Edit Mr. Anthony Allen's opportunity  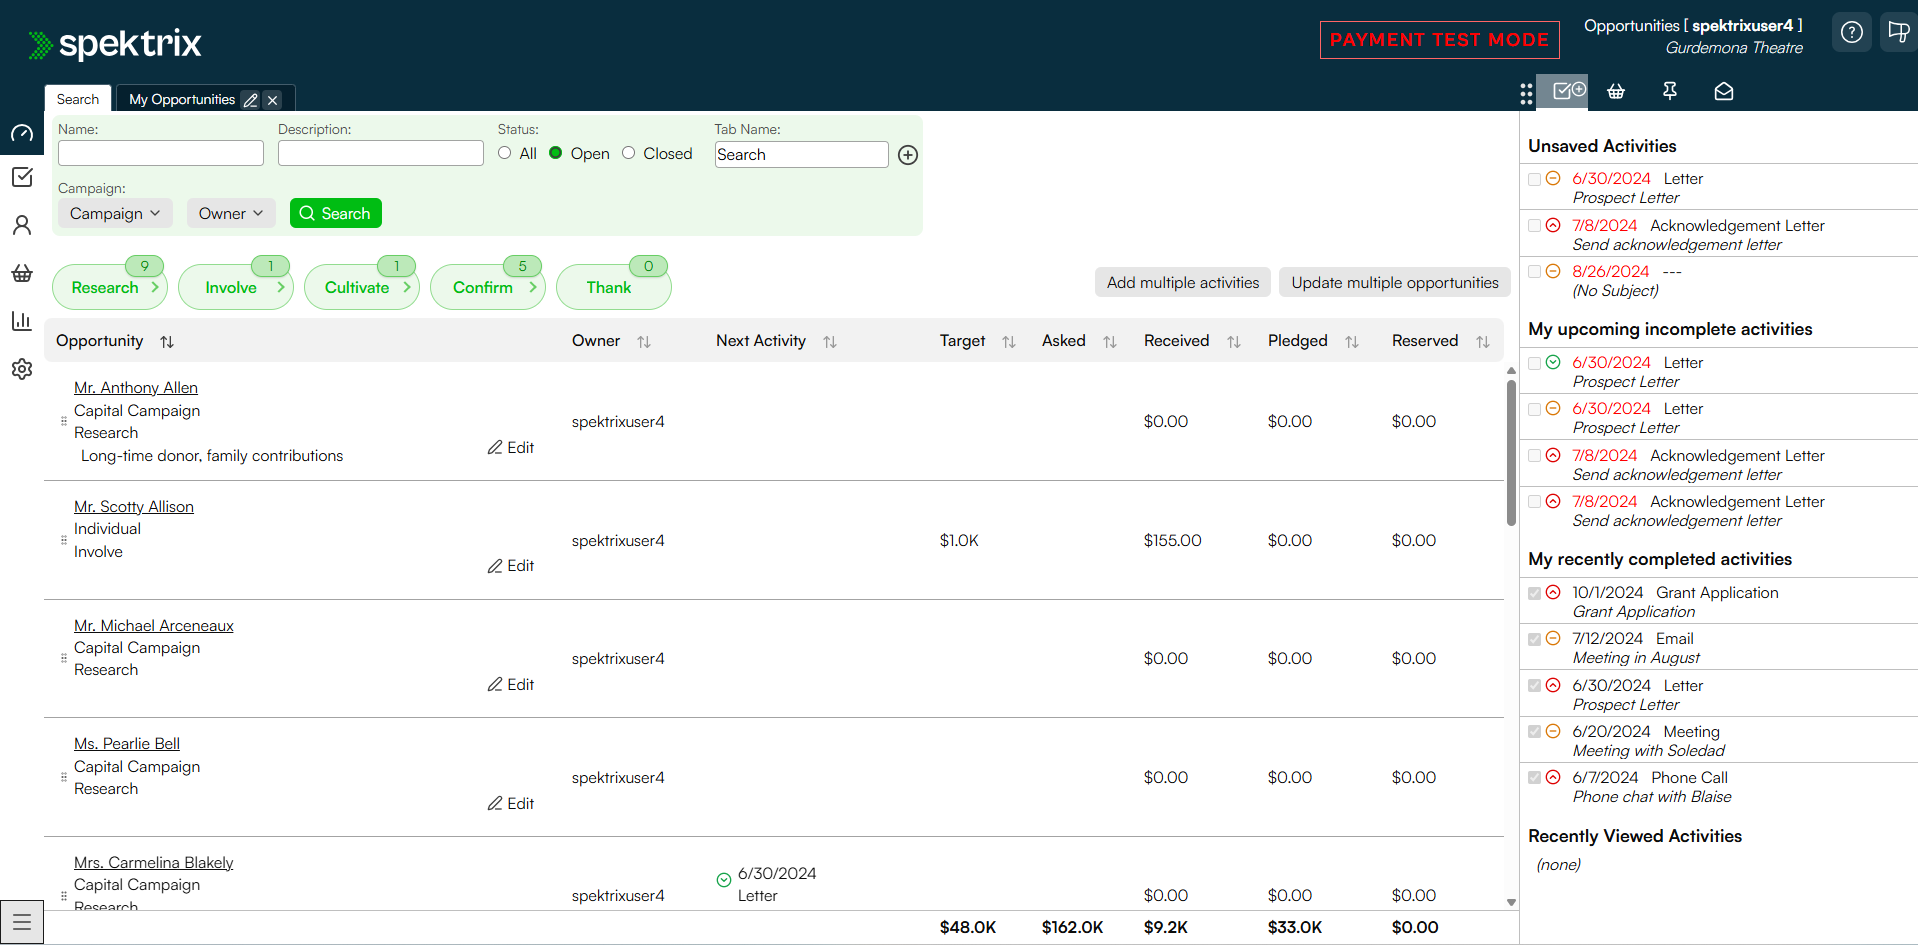click(x=511, y=448)
